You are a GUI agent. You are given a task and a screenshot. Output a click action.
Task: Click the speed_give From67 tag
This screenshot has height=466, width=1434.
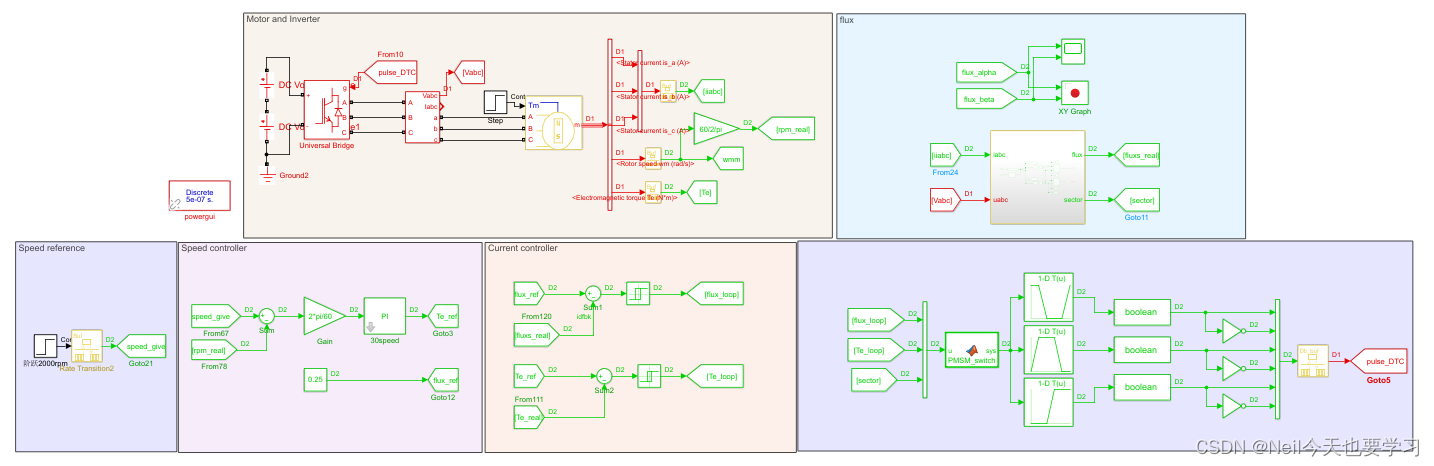tap(215, 317)
